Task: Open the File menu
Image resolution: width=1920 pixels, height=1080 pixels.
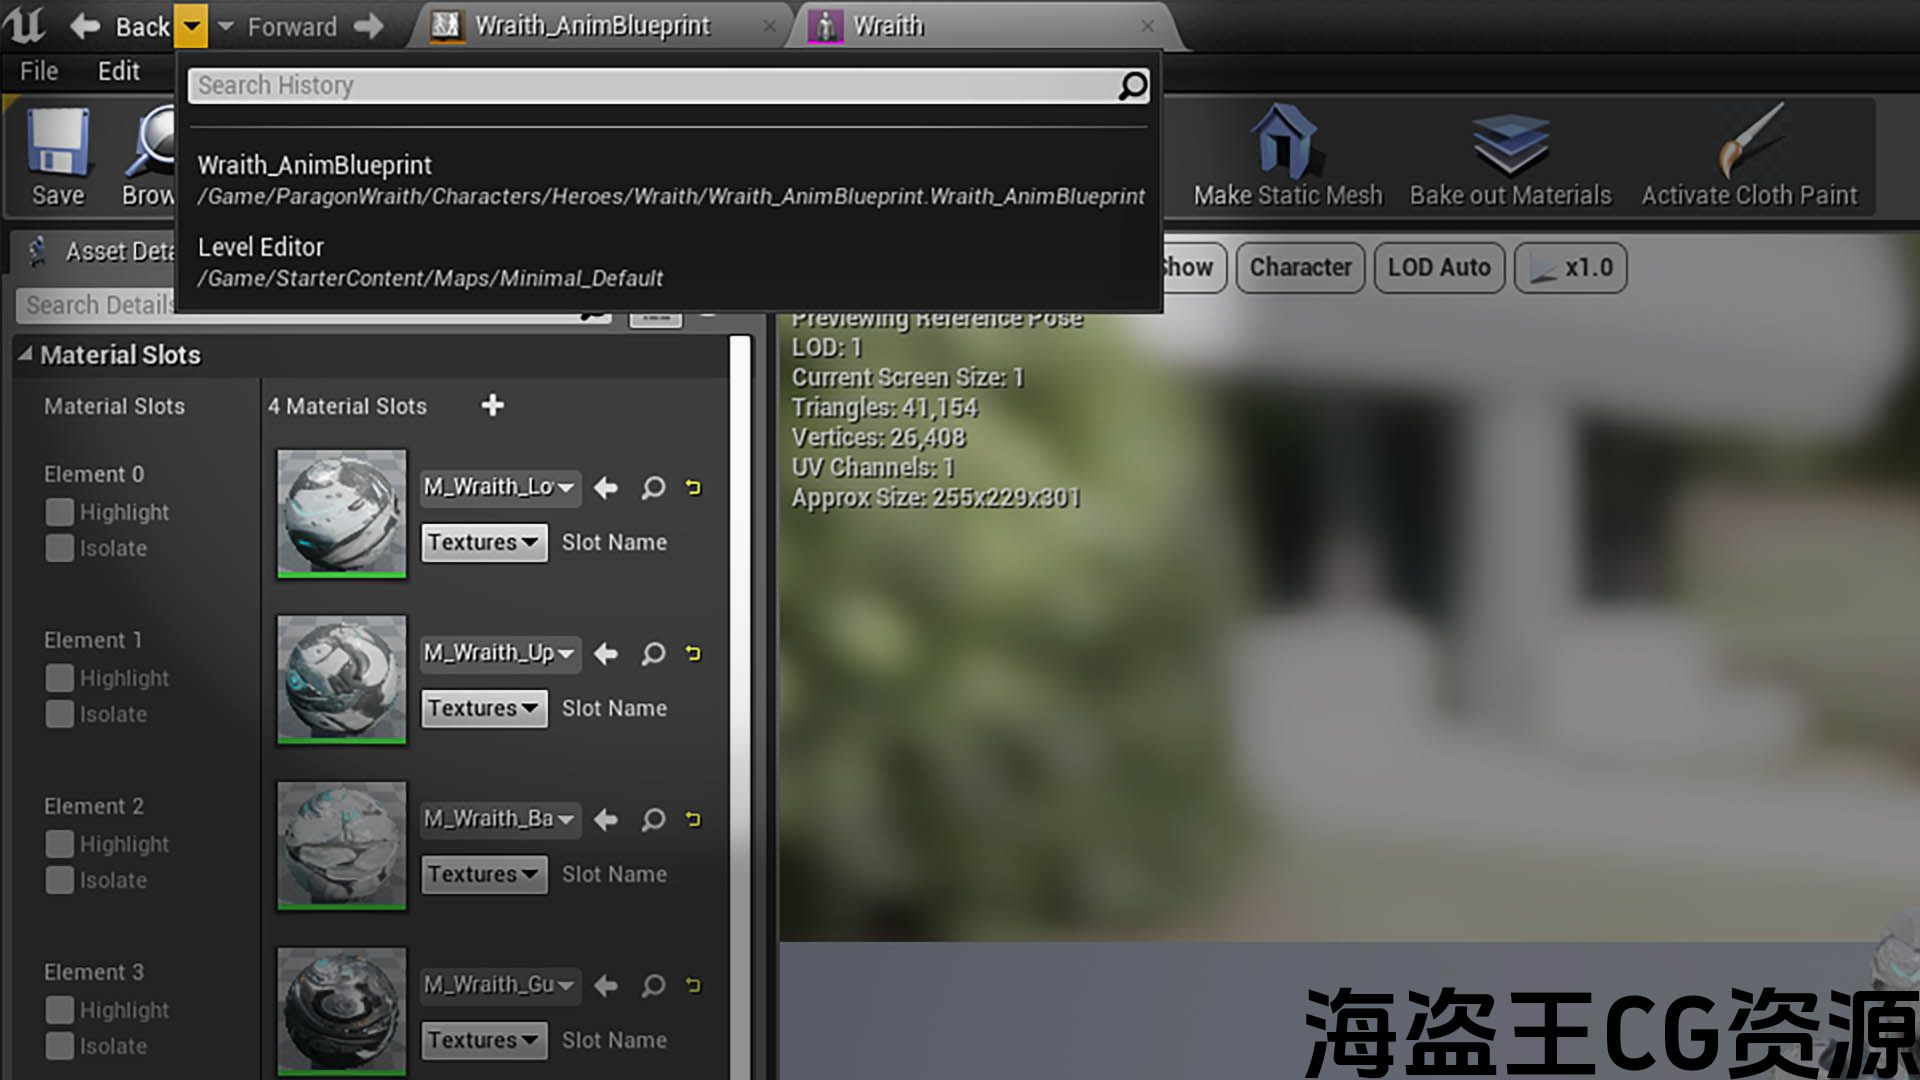Action: pos(39,71)
